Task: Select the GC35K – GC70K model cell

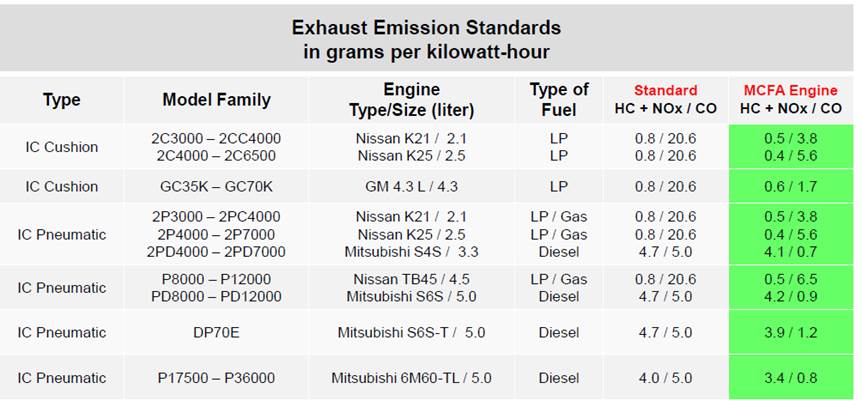Action: coord(216,186)
